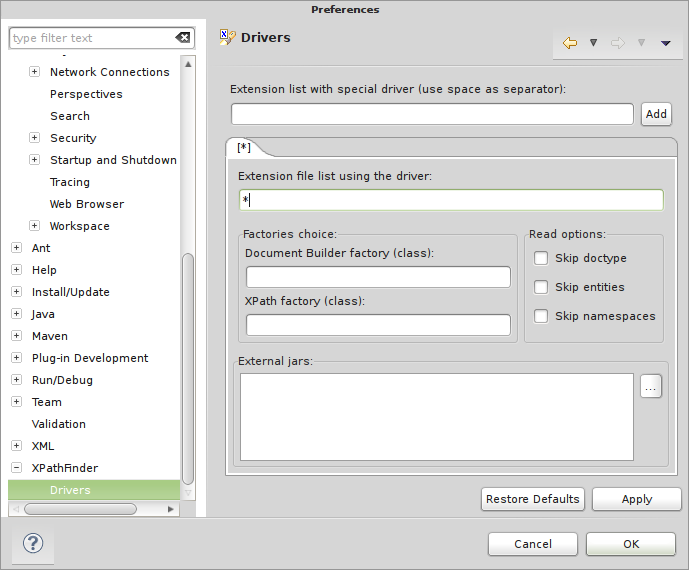Select Perspectives in the tree
Screen dimensions: 689x570
86,94
